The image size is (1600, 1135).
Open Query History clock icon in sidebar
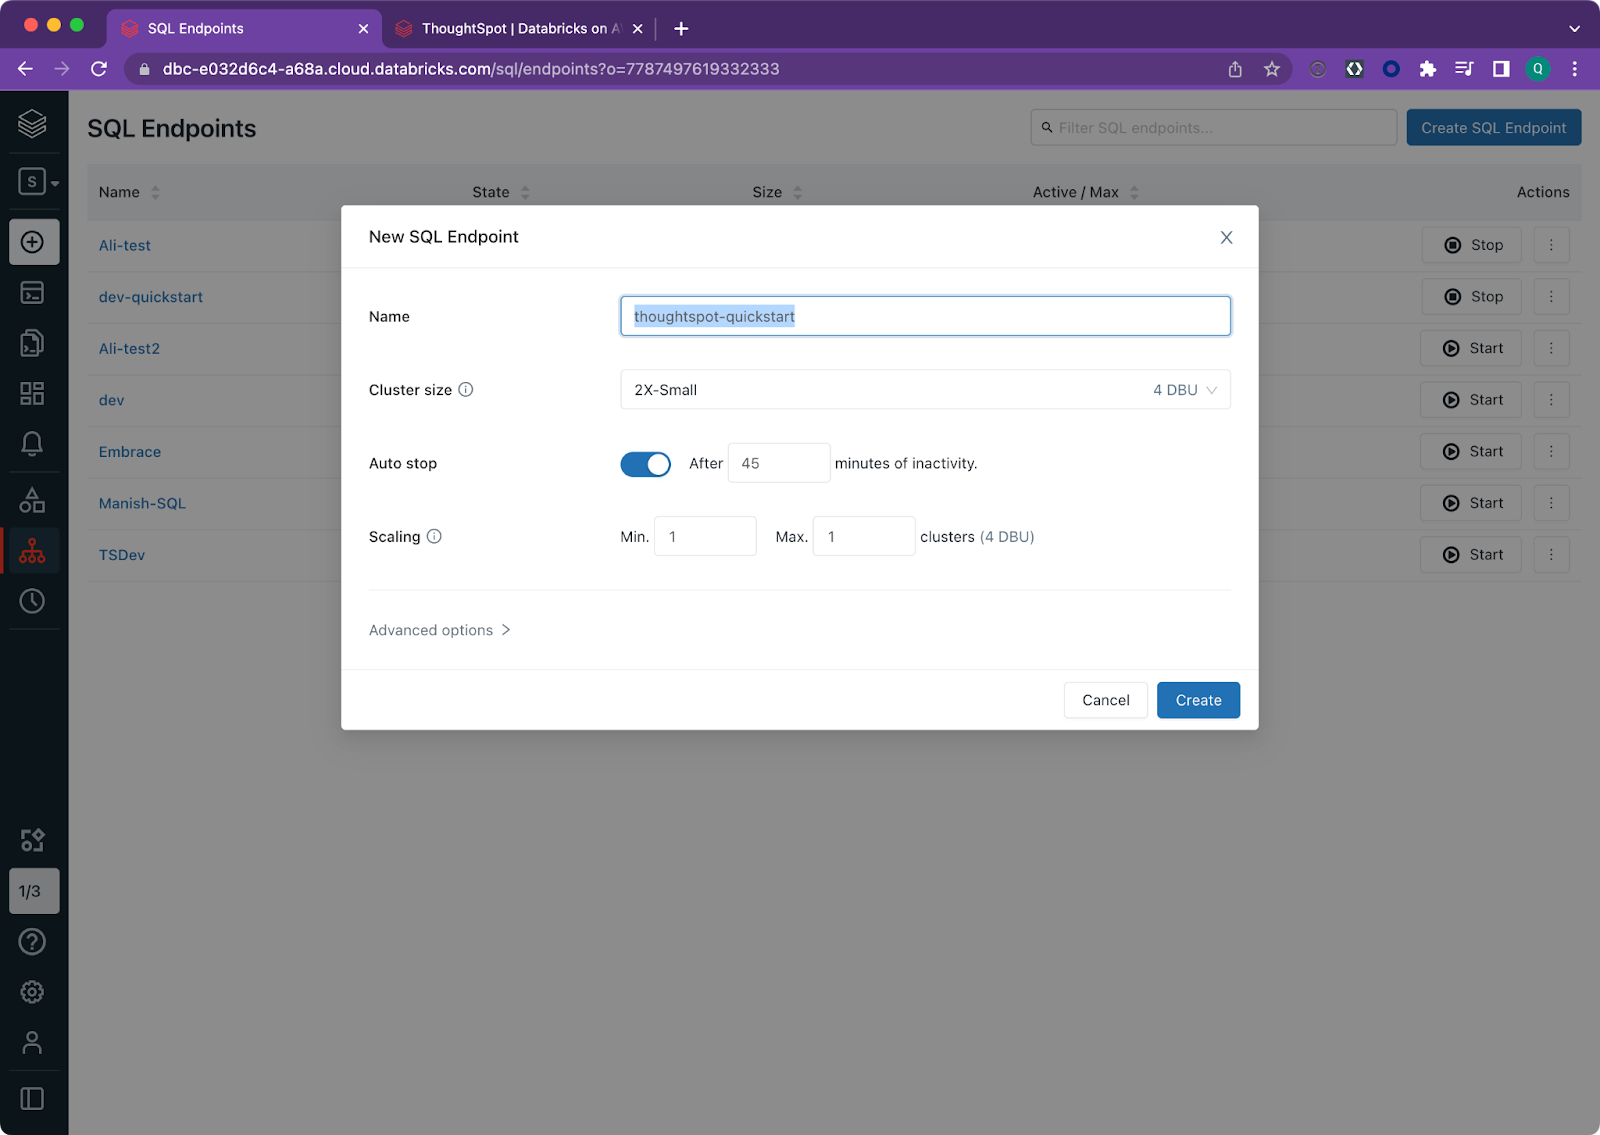32,601
